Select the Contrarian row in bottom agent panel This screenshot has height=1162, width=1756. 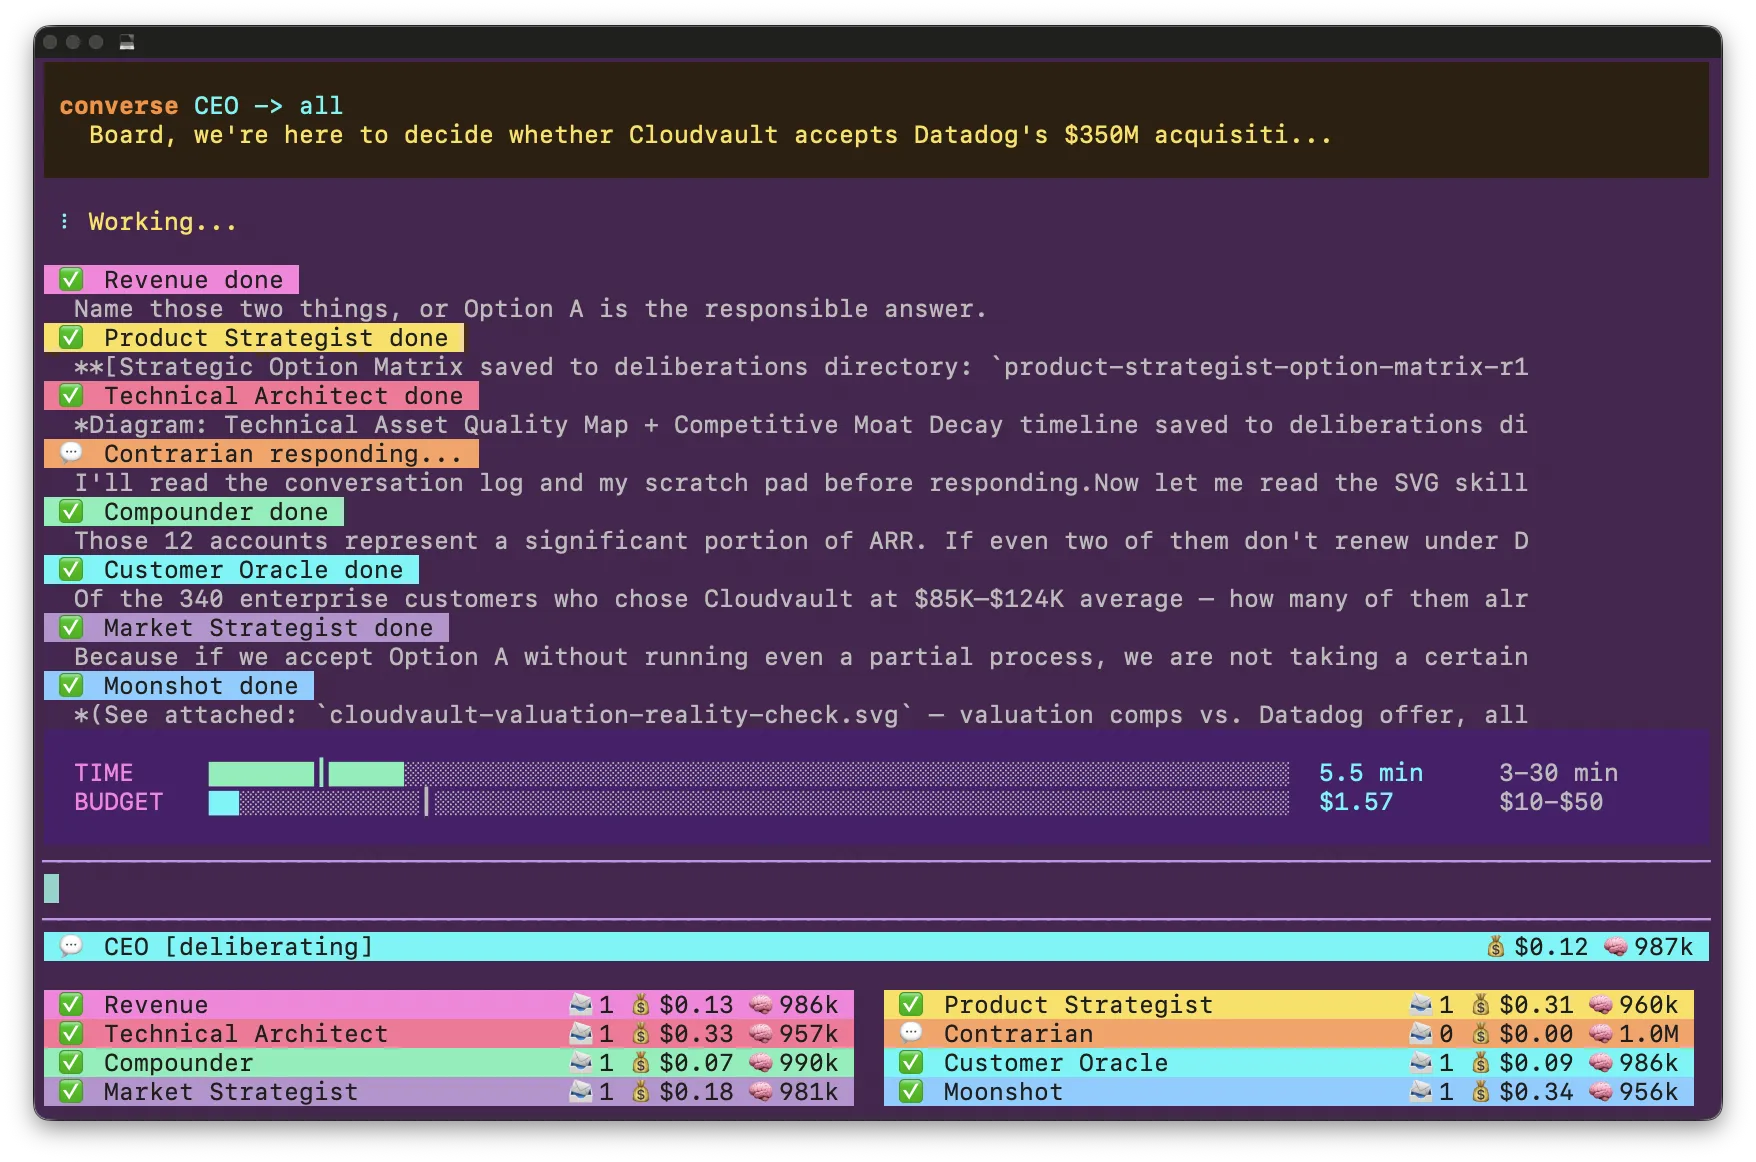[x=1288, y=1033]
